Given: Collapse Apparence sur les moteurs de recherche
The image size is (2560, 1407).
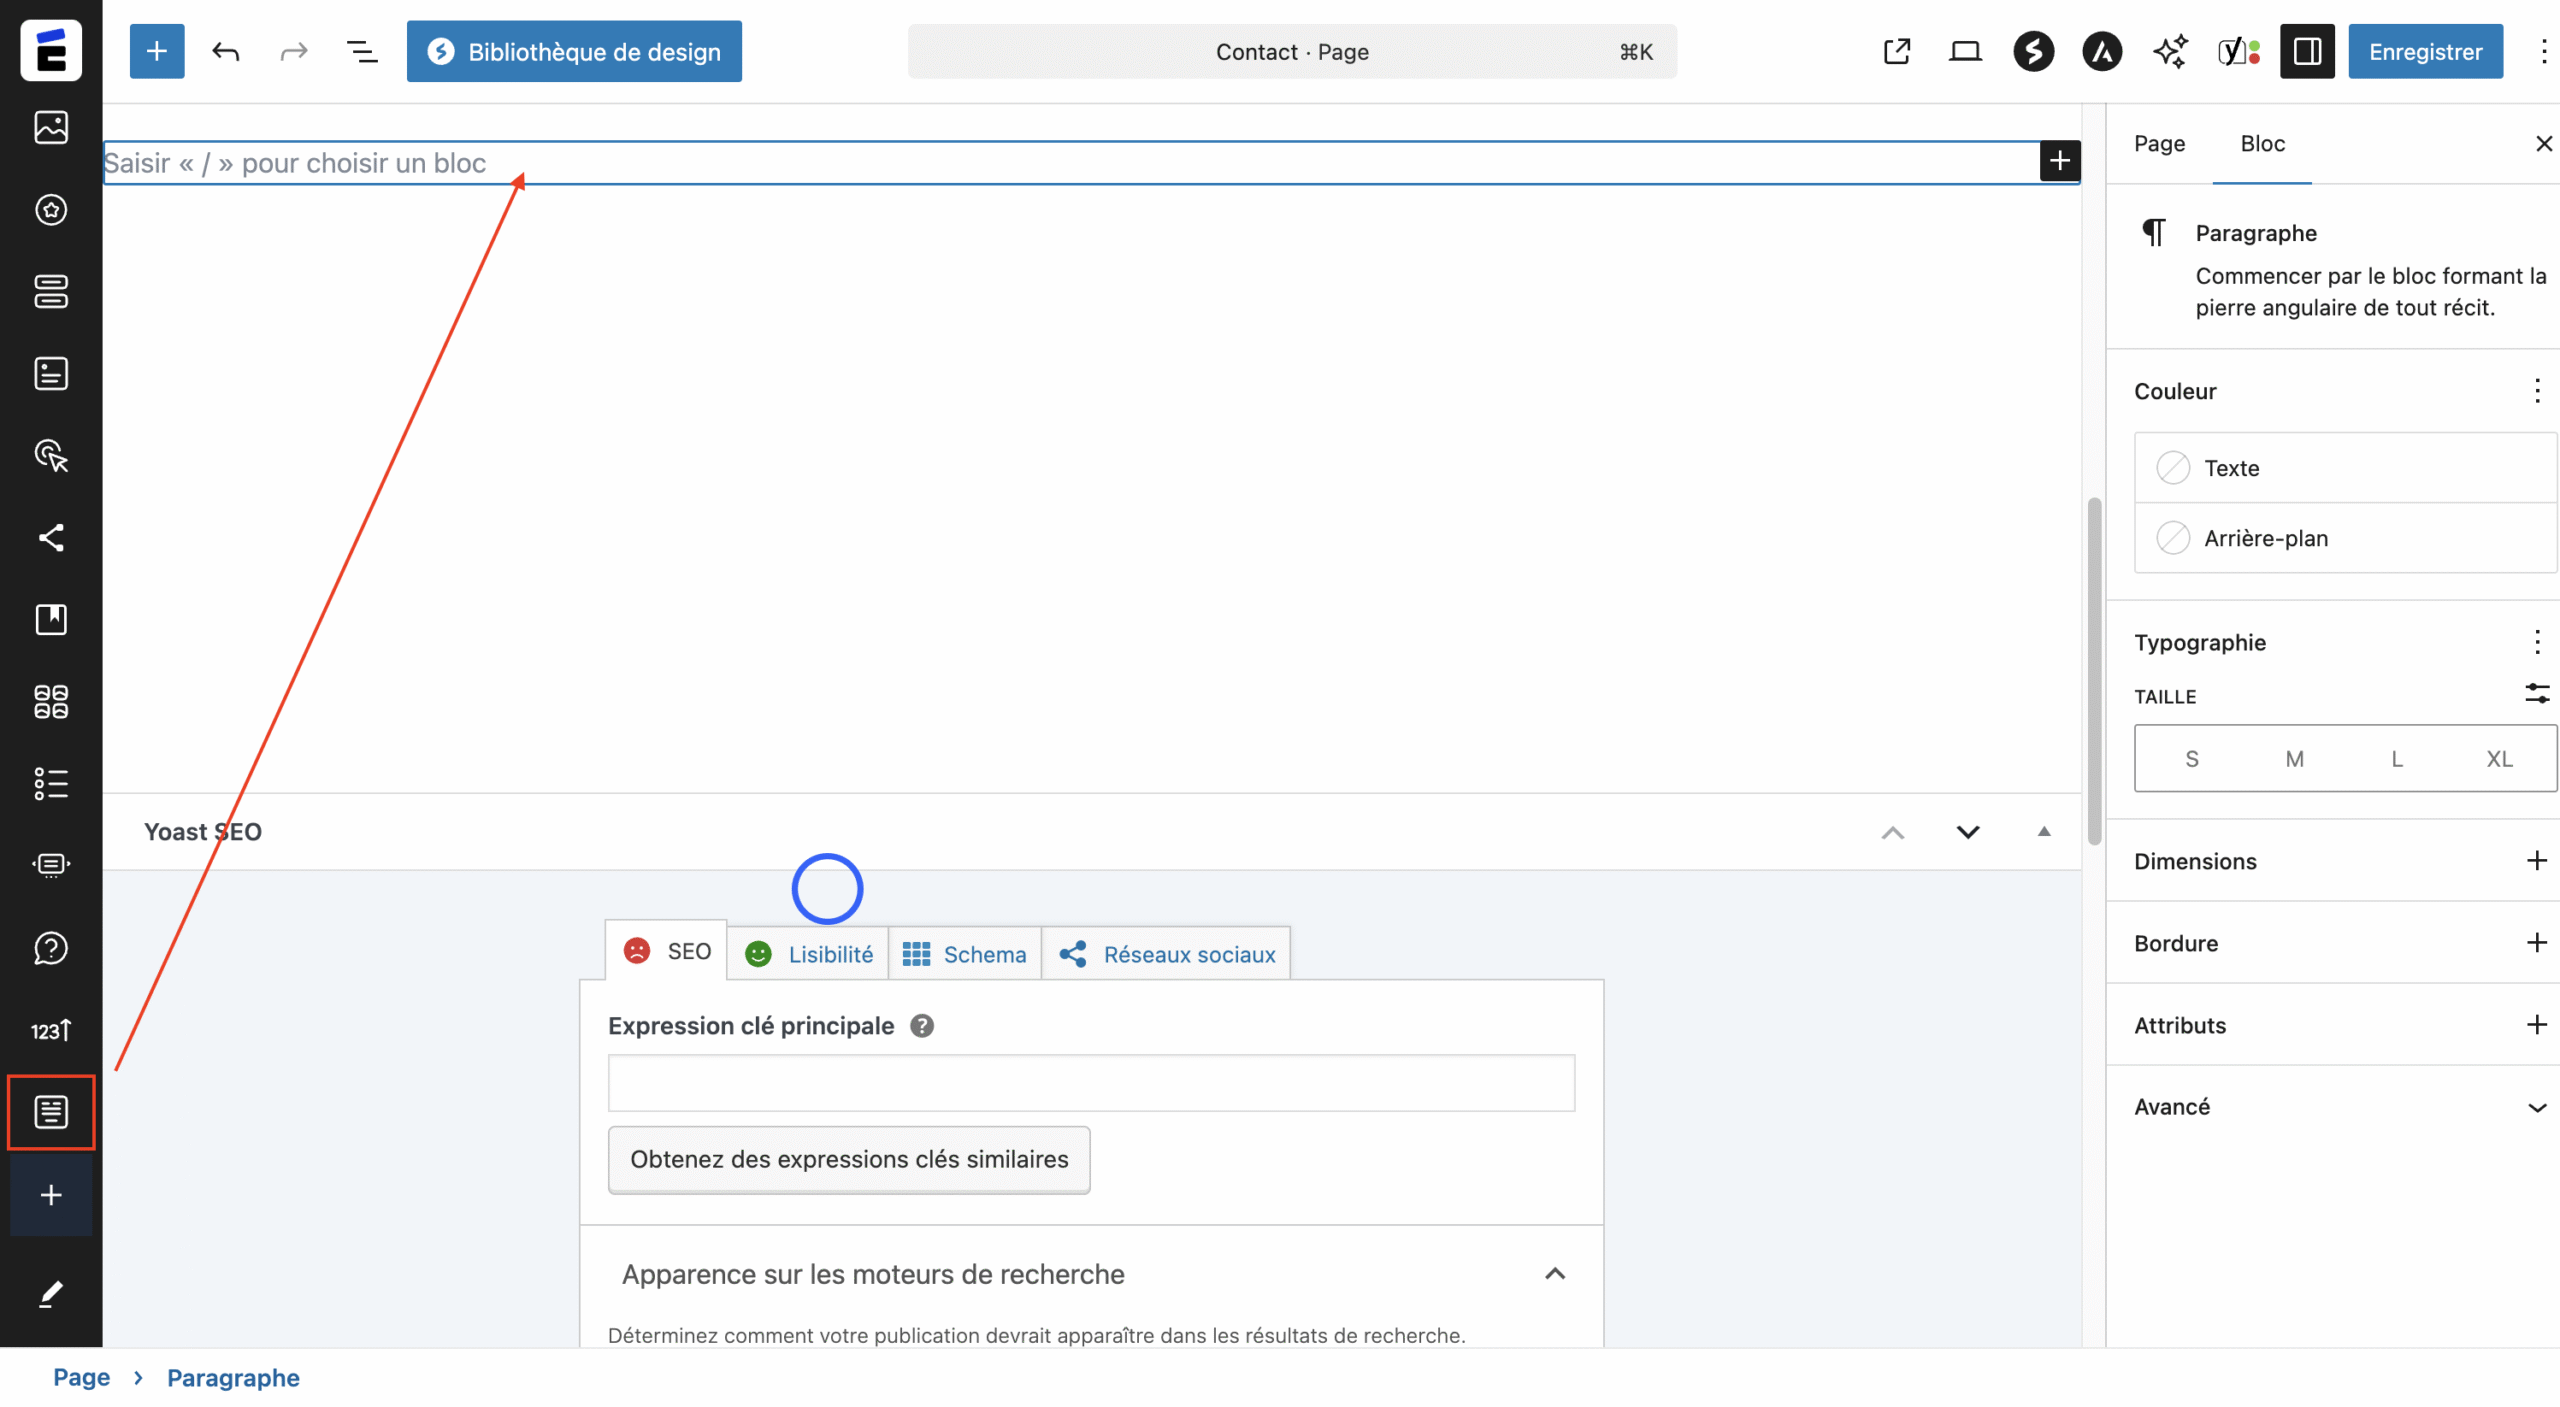Looking at the screenshot, I should coord(1554,1274).
